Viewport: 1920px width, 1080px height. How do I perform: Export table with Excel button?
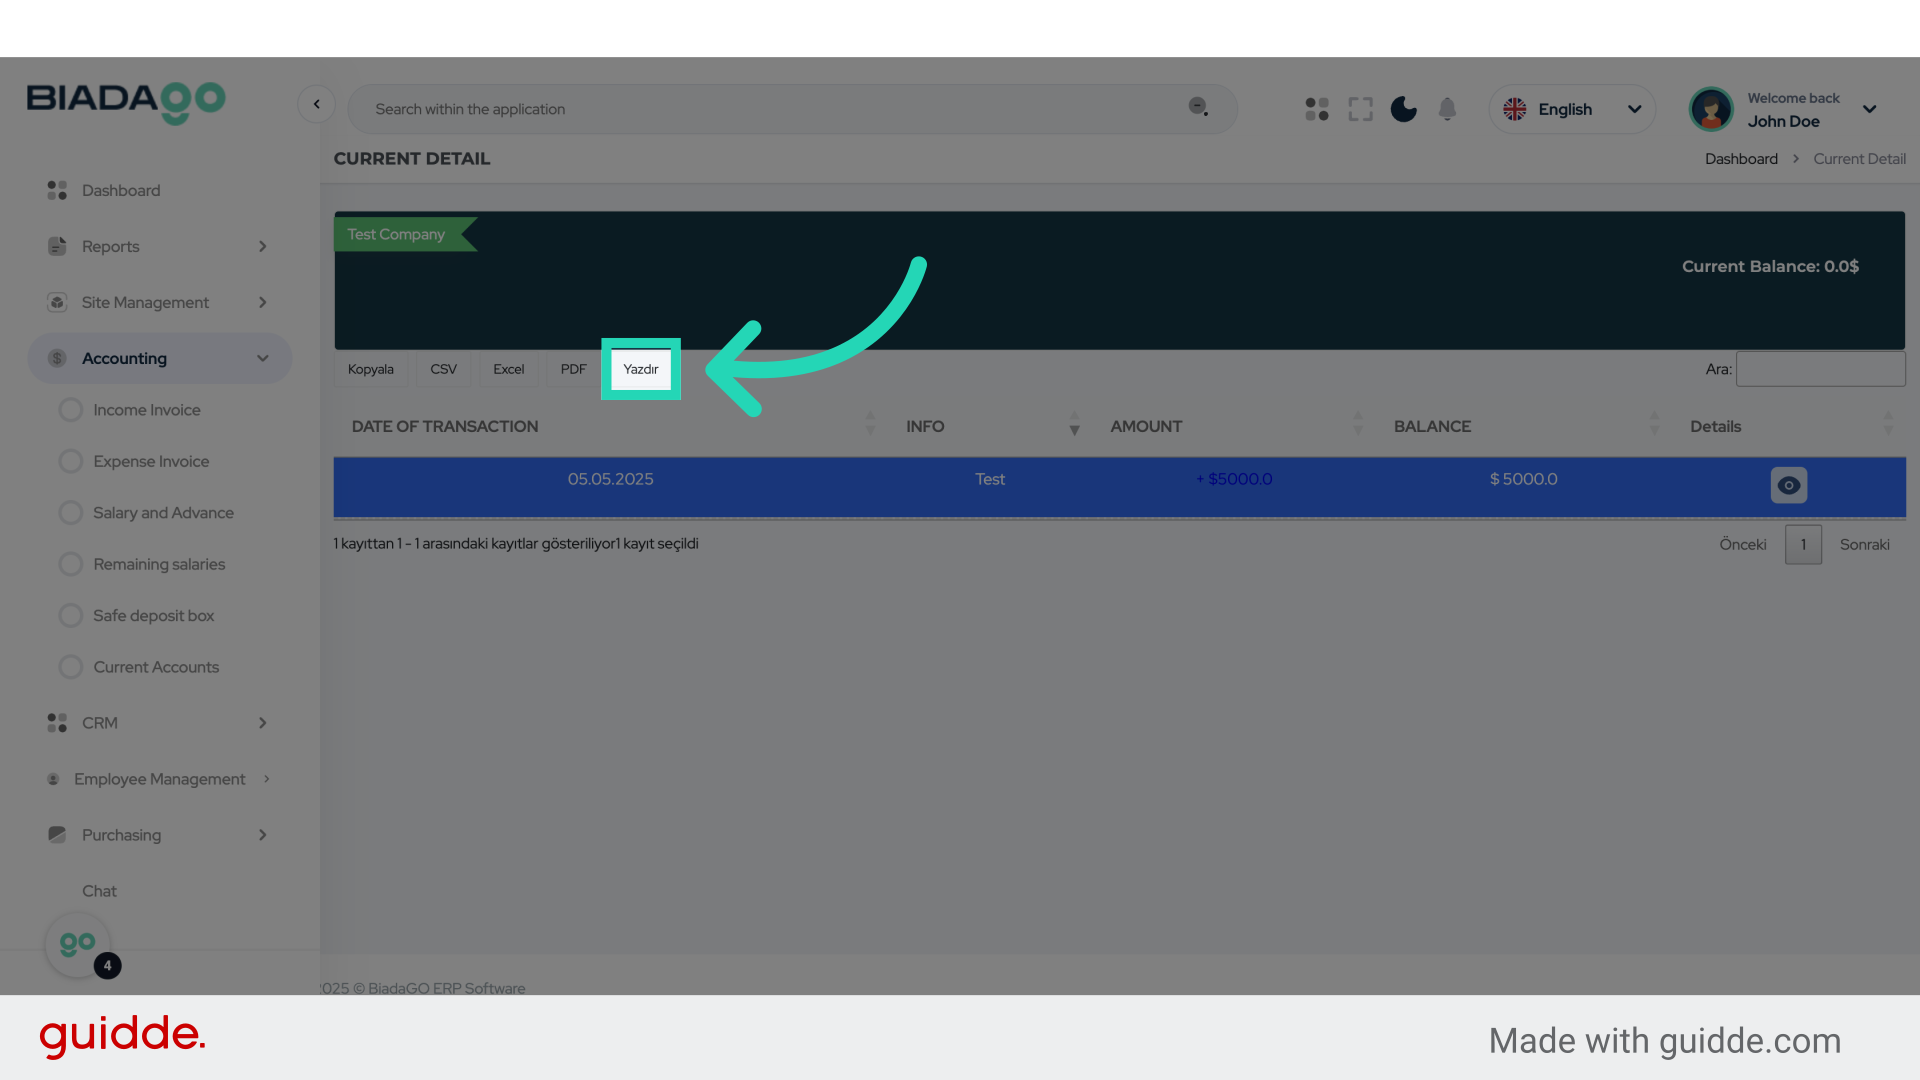508,369
